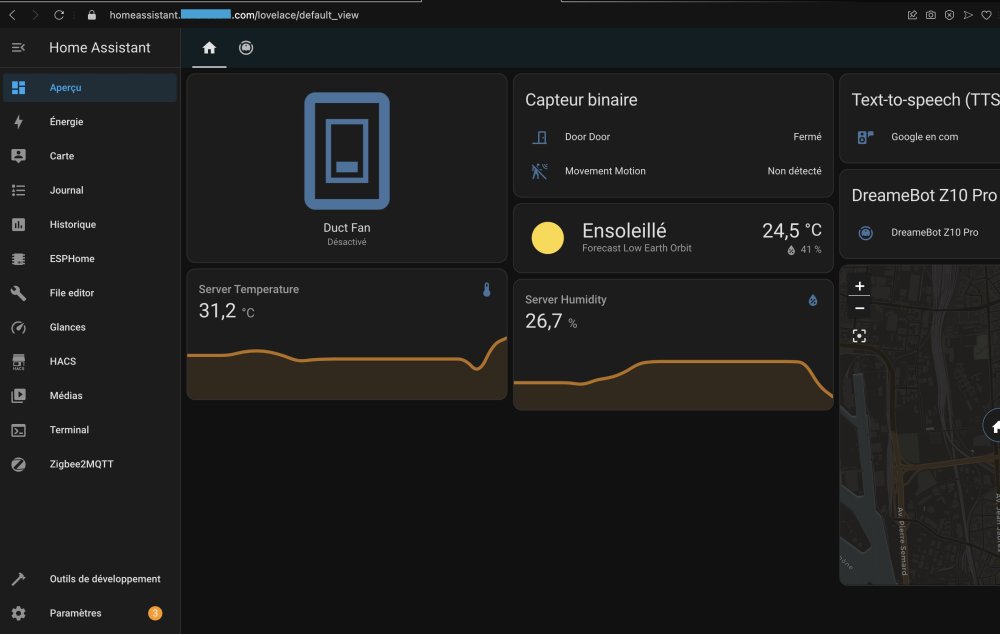Open the Door Door entity row label
This screenshot has height=634, width=1000.
coord(587,136)
